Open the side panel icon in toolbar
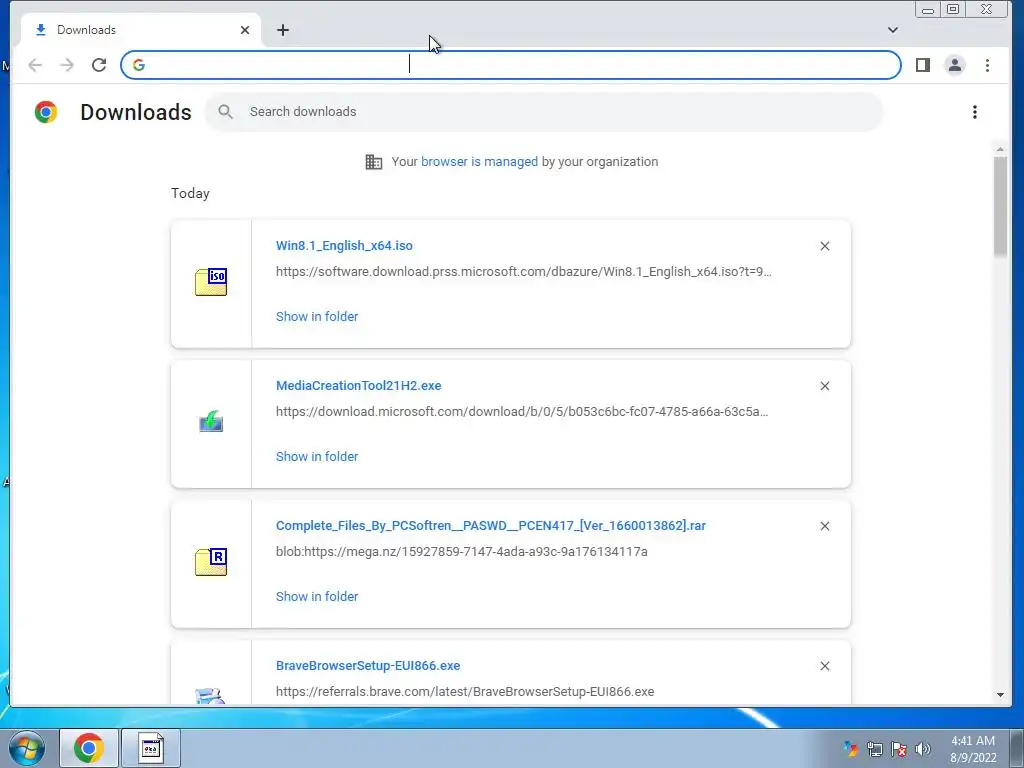Image resolution: width=1024 pixels, height=768 pixels. point(922,65)
